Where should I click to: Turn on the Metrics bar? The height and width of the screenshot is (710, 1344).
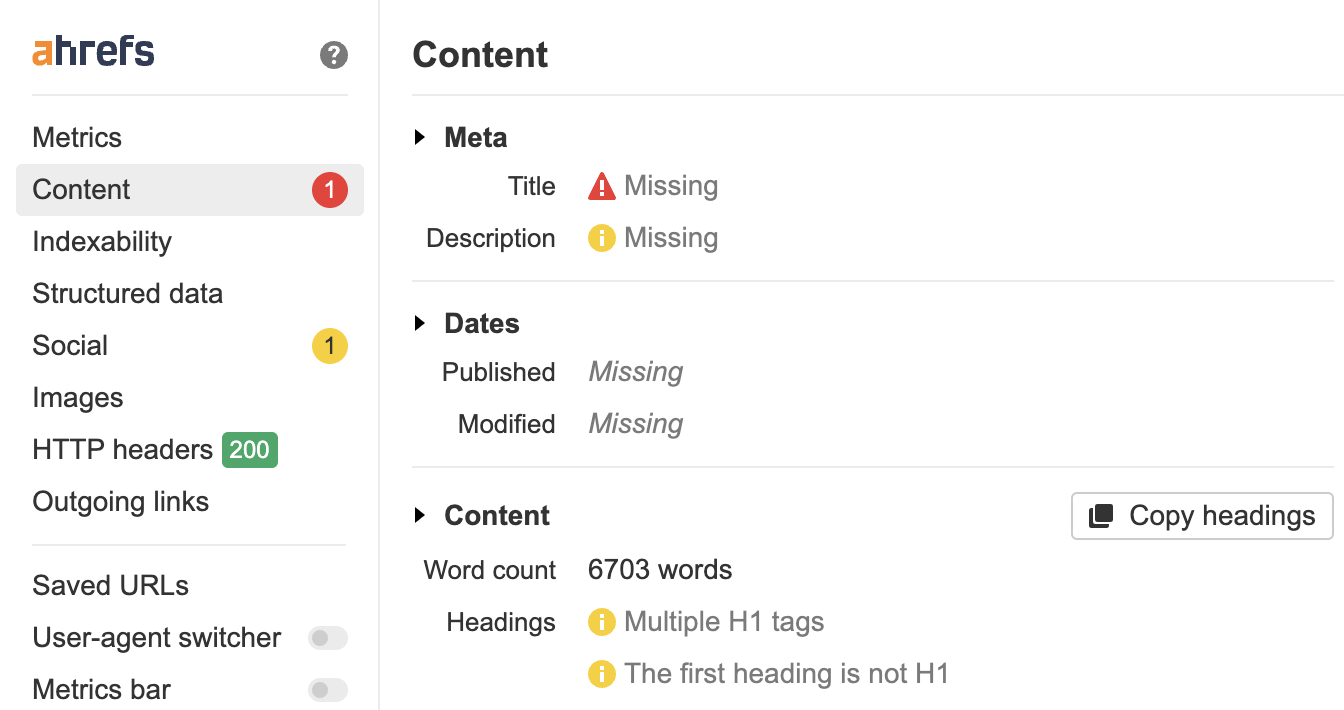[x=328, y=690]
